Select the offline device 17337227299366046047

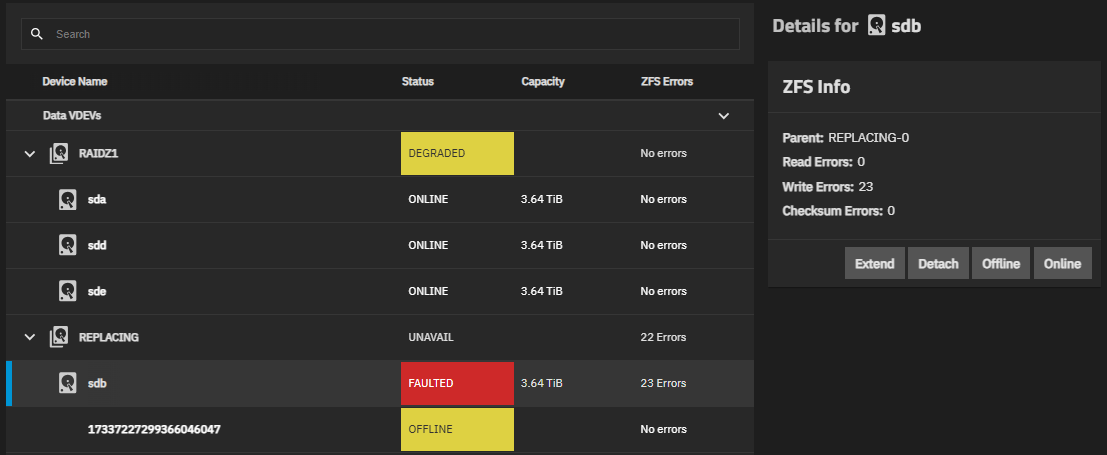(154, 429)
